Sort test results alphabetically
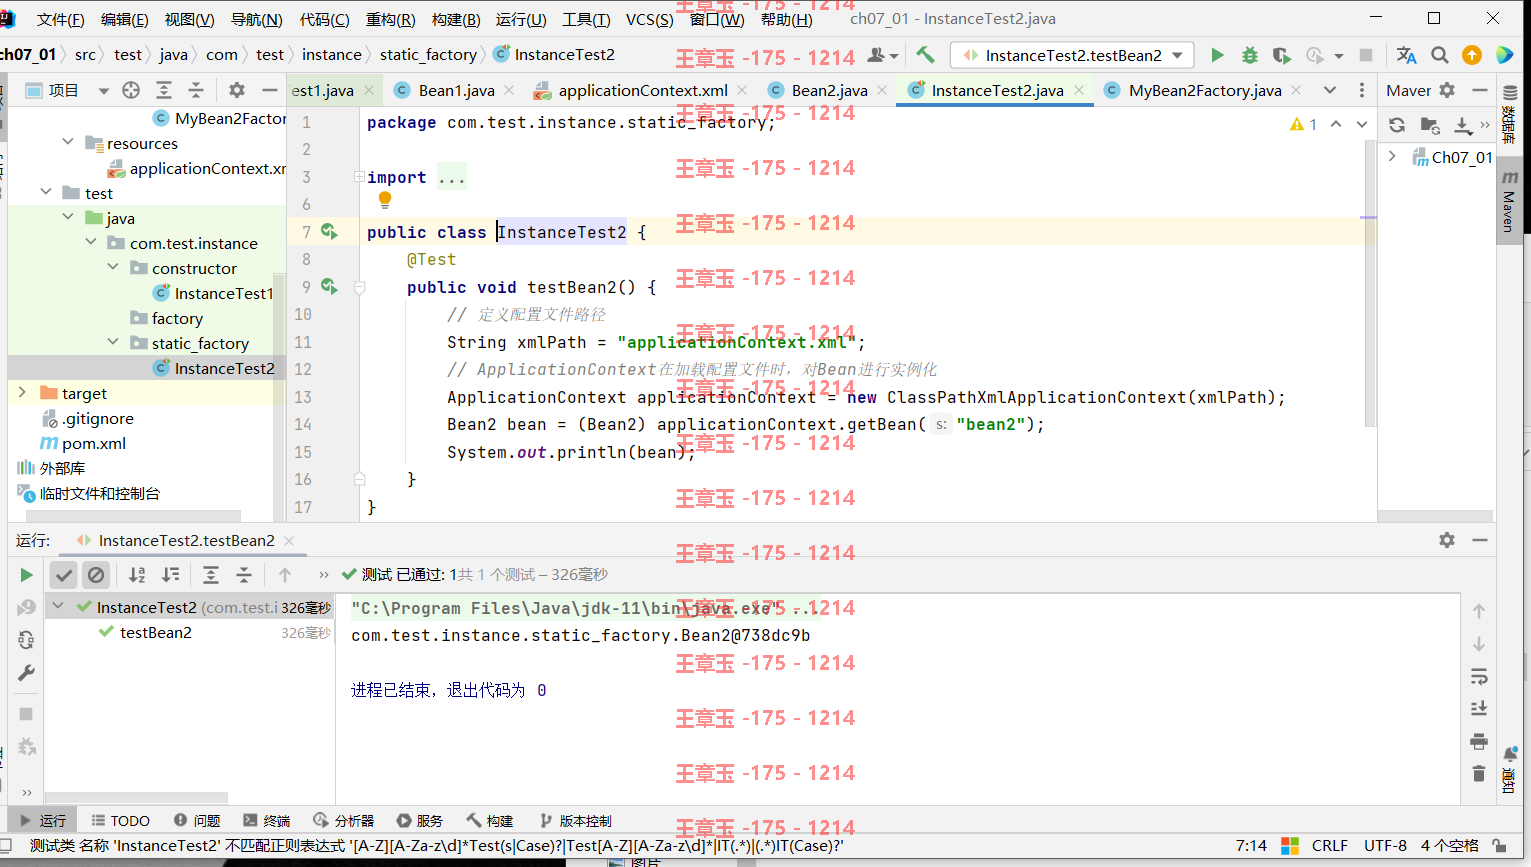 137,575
